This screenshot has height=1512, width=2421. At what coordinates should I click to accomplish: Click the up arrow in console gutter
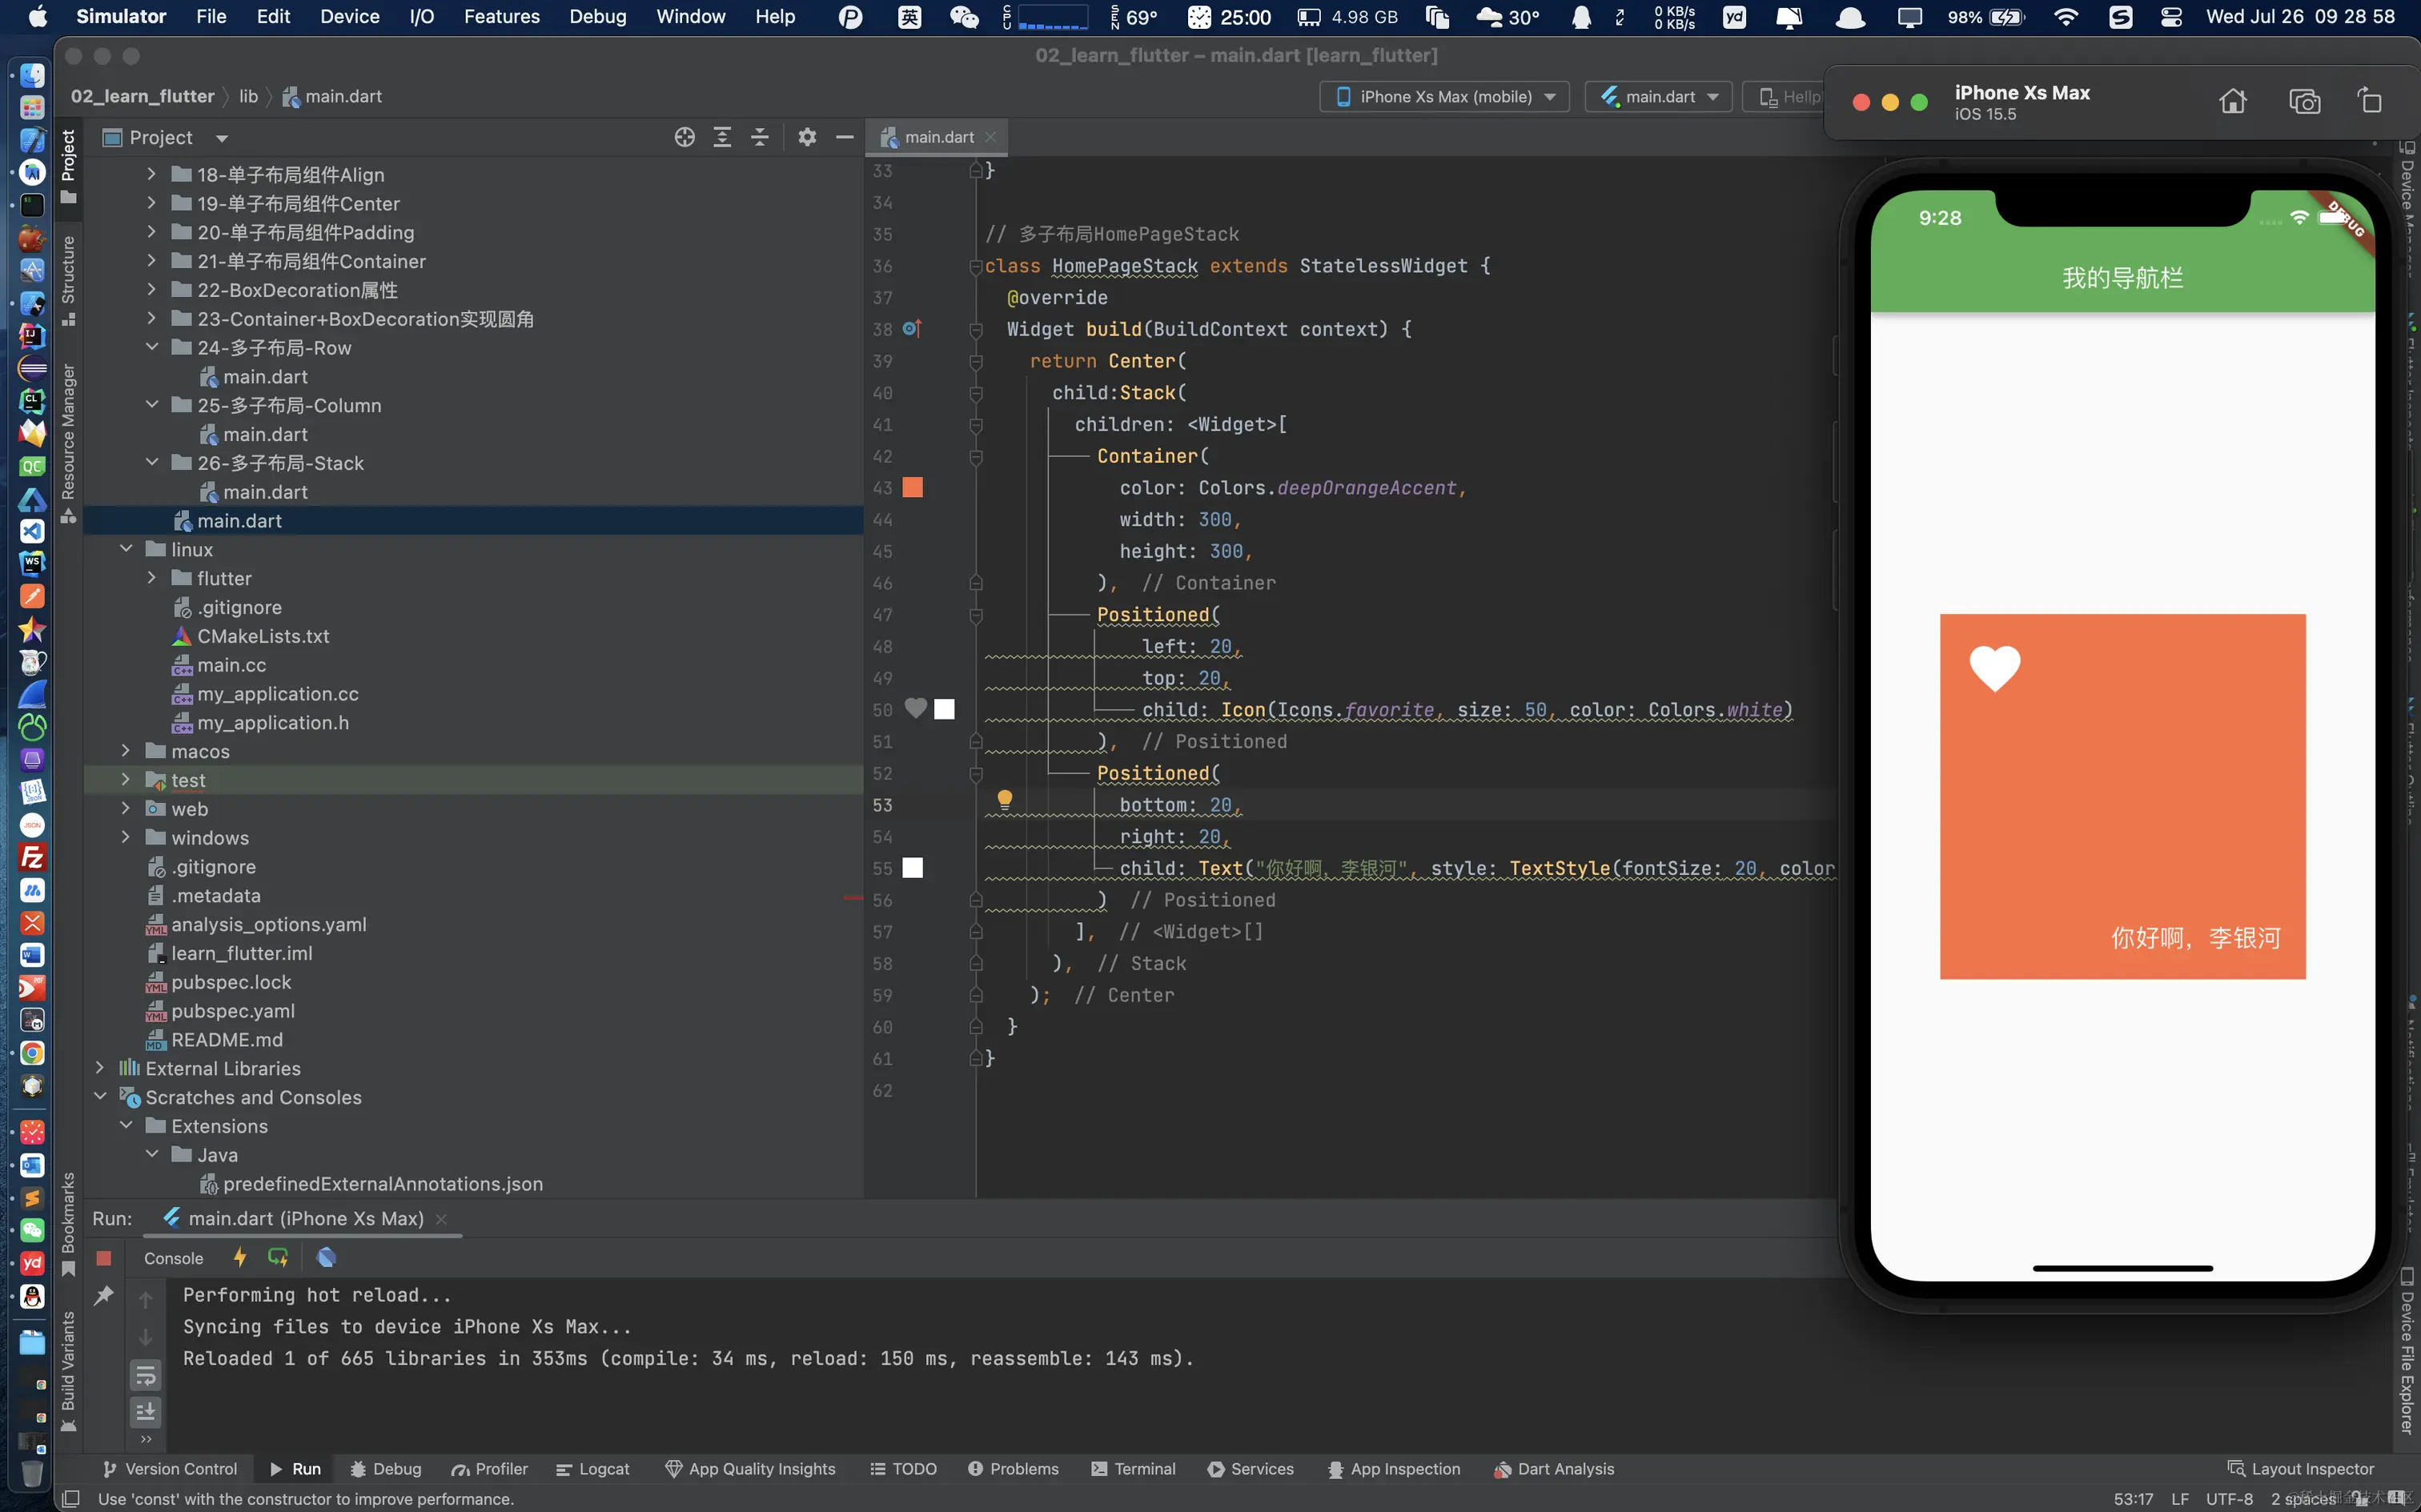tap(146, 1300)
